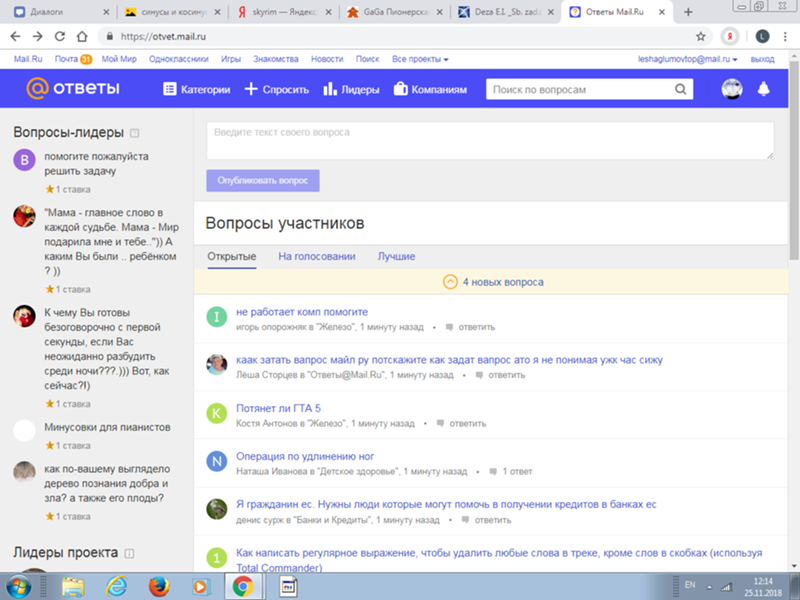
Task: Open the Компаниям section
Action: pos(430,89)
